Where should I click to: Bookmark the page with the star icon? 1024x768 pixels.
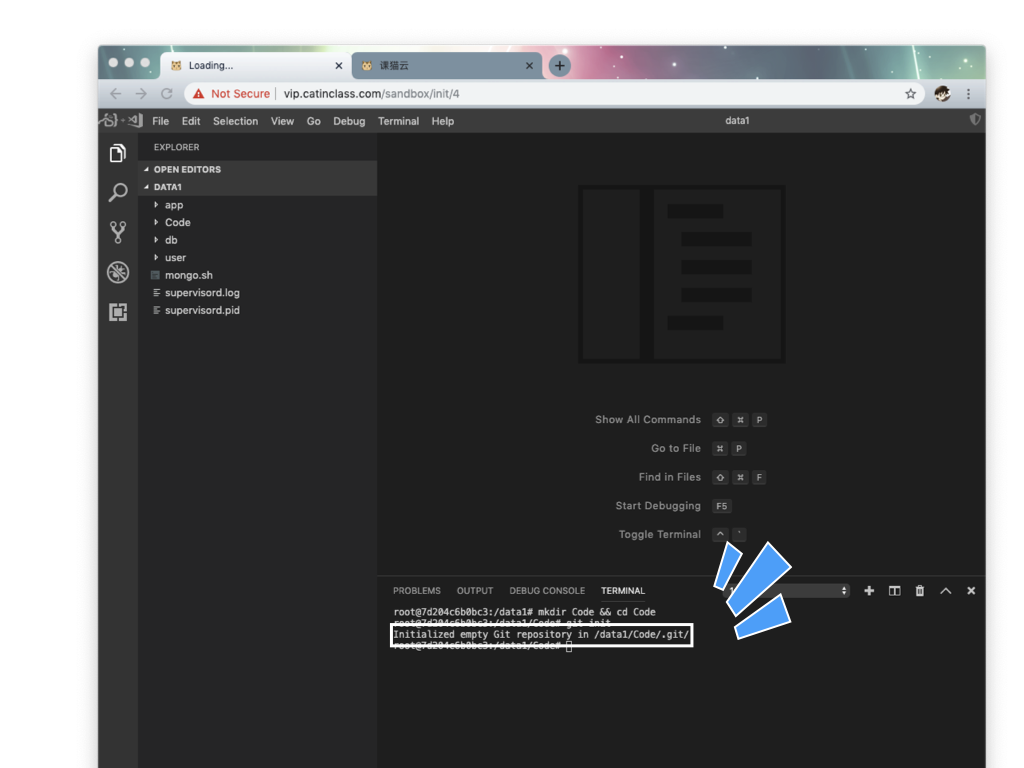(910, 93)
